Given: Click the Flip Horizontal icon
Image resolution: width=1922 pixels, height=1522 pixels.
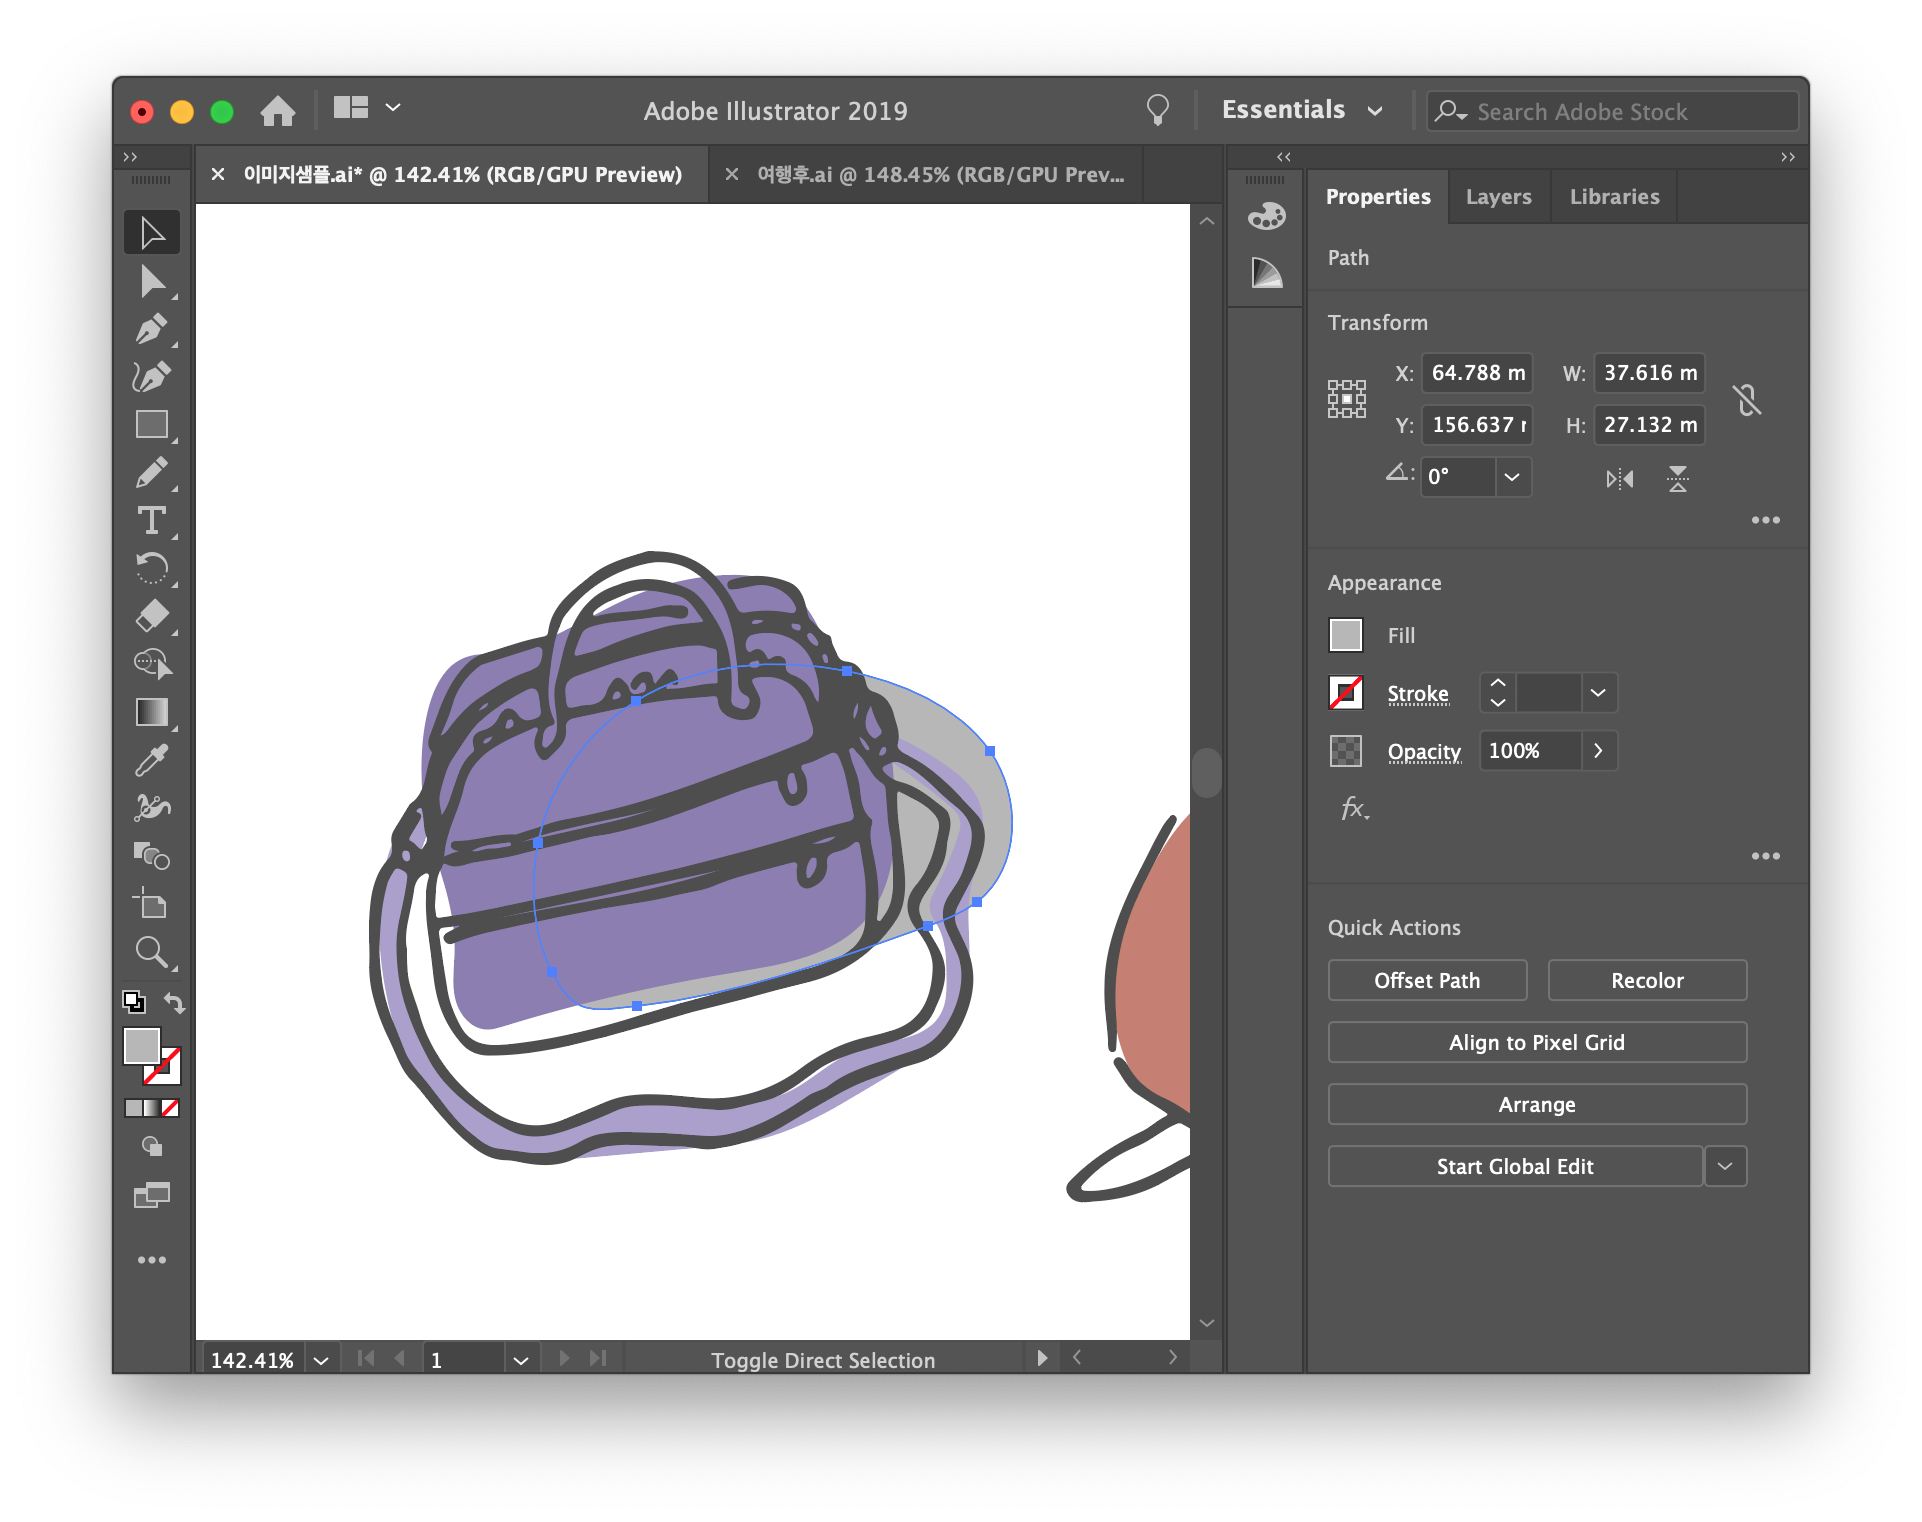Looking at the screenshot, I should [x=1619, y=479].
